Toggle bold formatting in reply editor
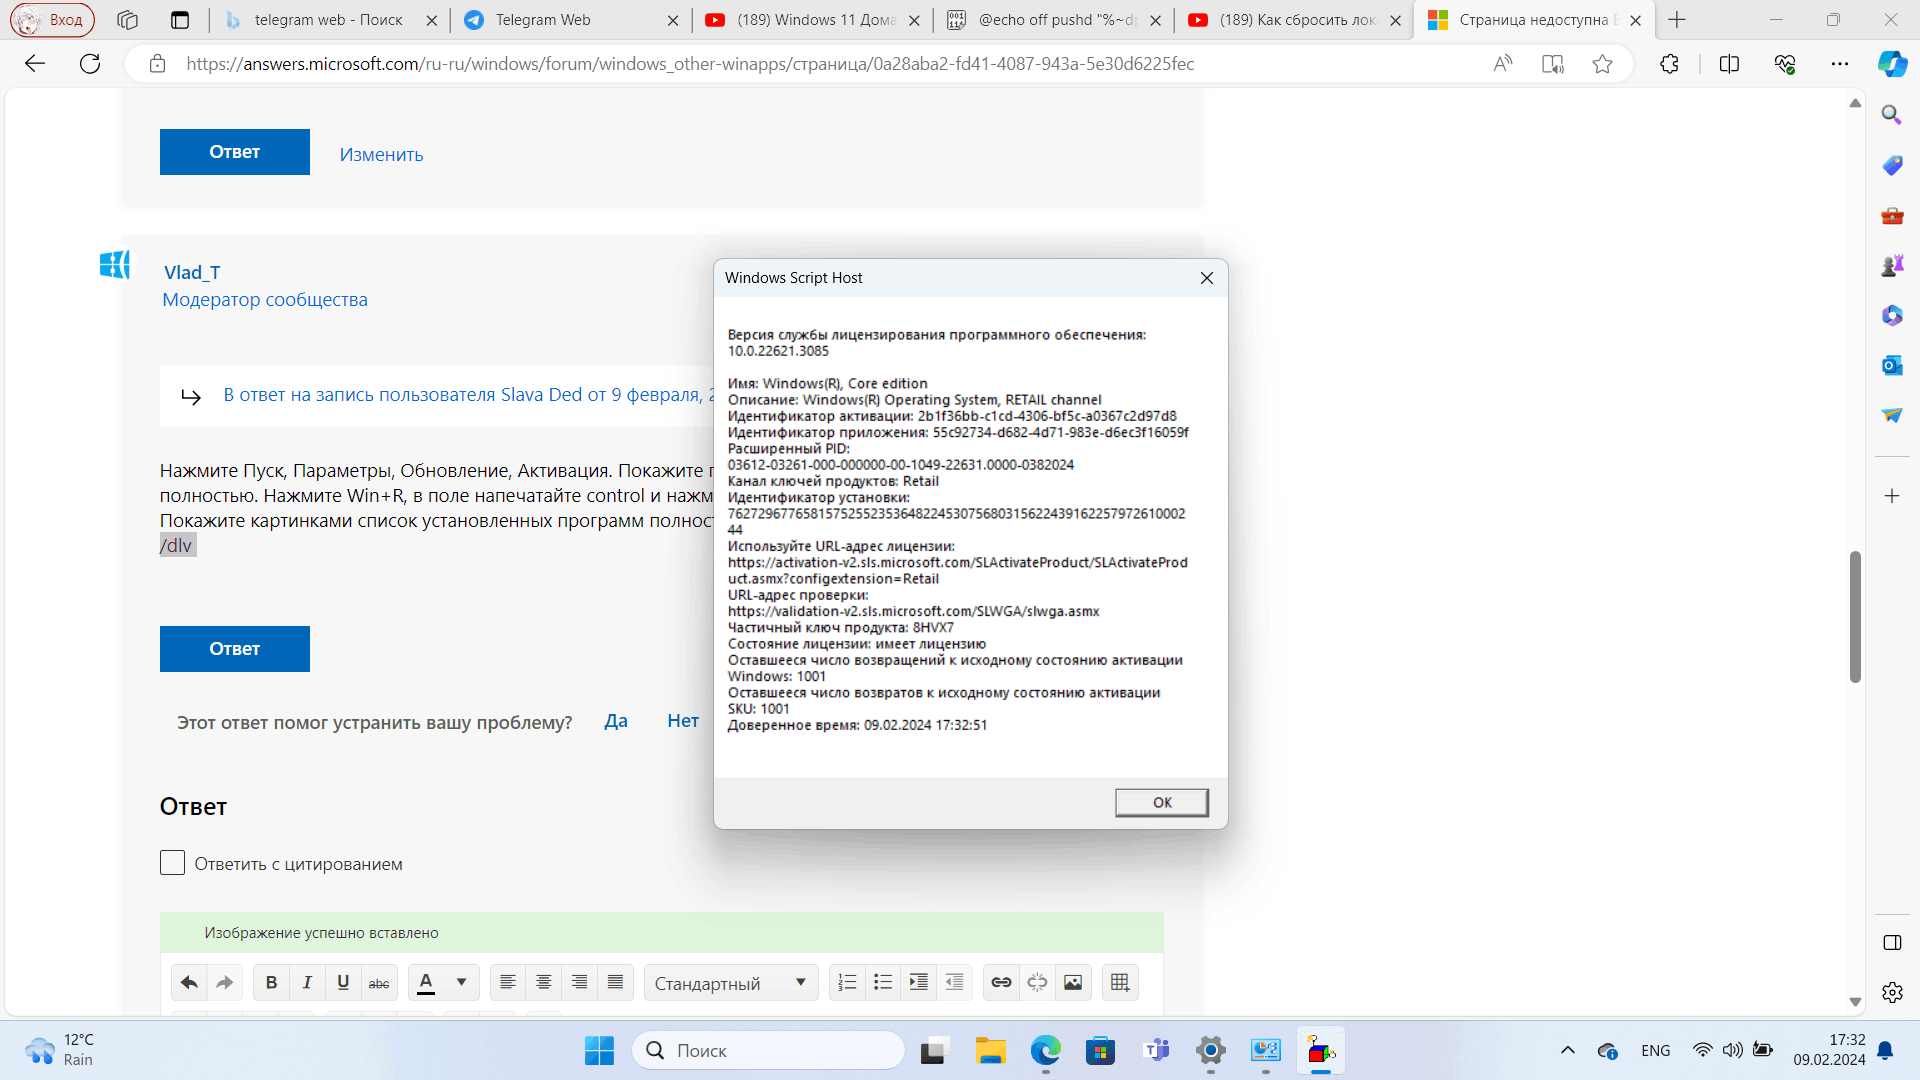The width and height of the screenshot is (1920, 1080). [x=271, y=983]
